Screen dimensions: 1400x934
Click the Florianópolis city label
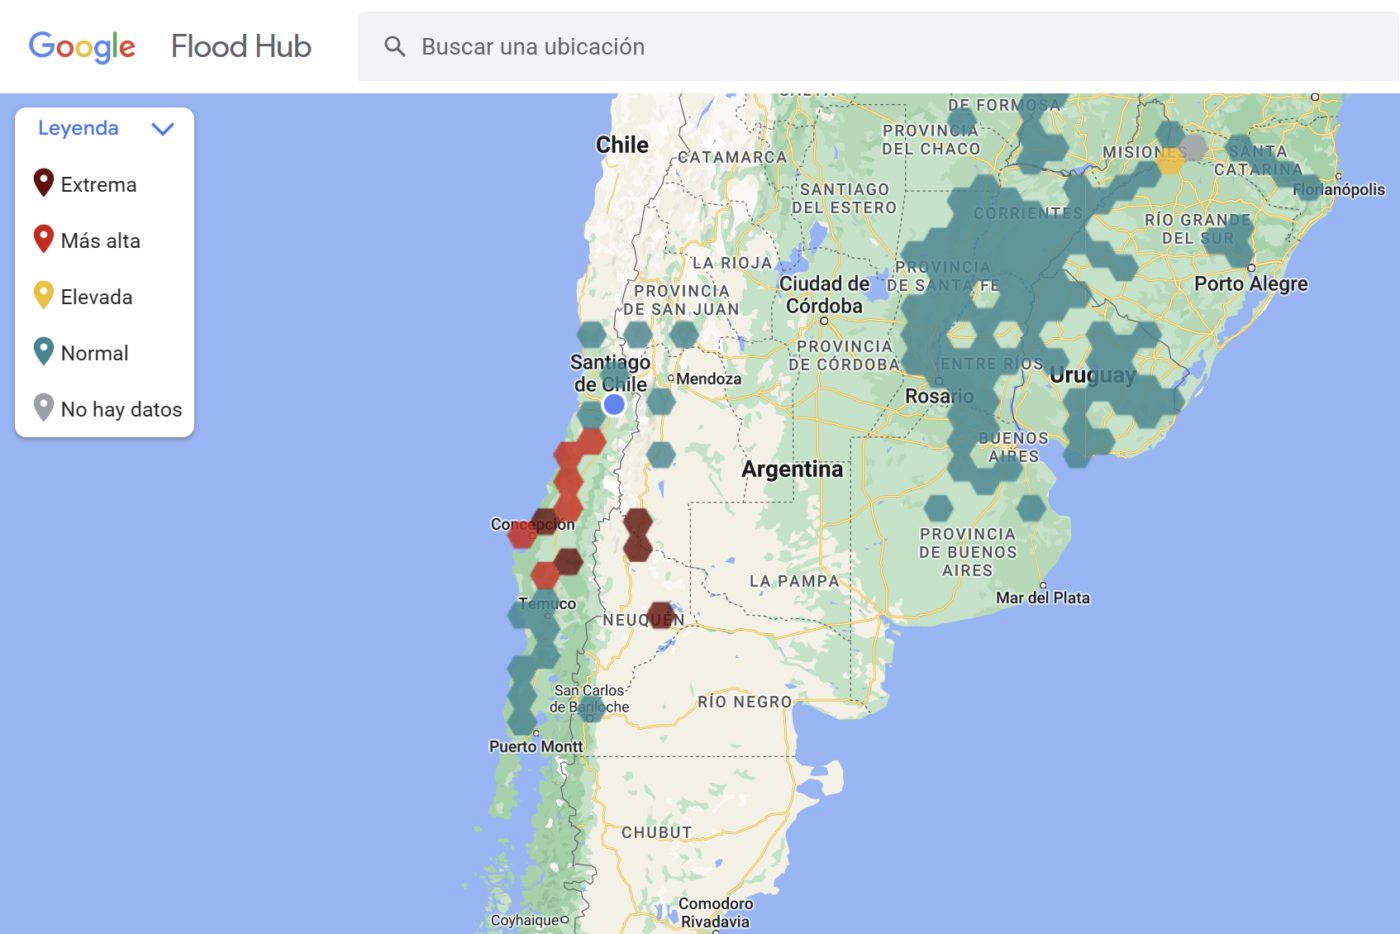1339,190
